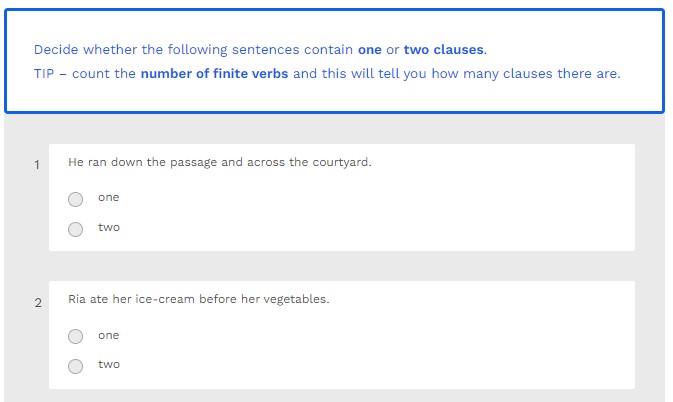The image size is (673, 402).
Task: Click the "one" answer label under the ice-cream sentence
Action: [x=108, y=336]
